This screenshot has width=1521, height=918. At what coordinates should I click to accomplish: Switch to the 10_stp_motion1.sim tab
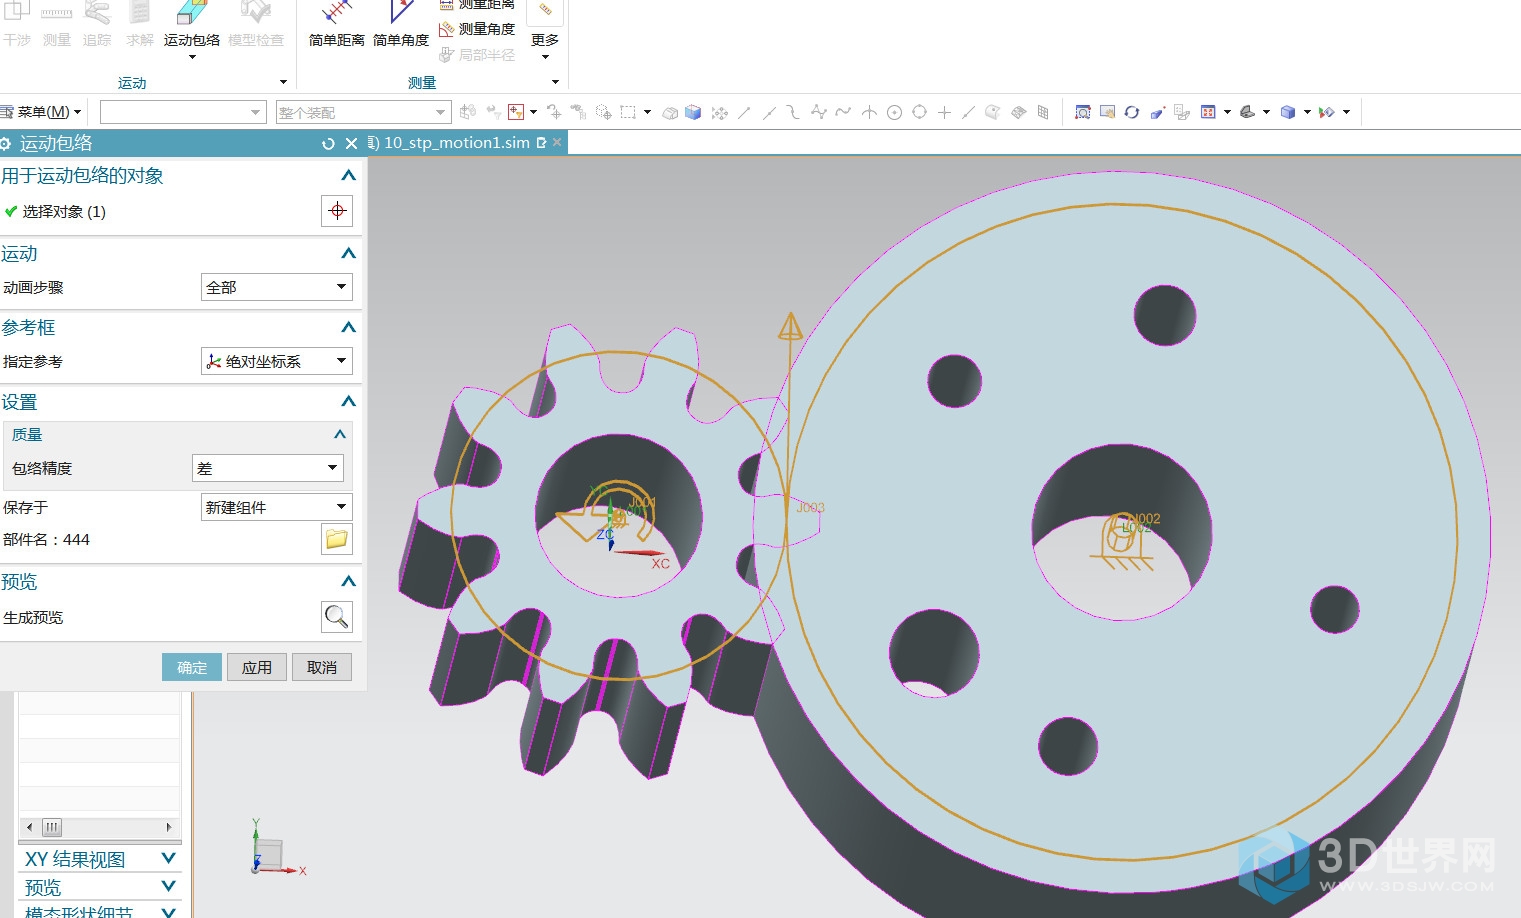(456, 143)
